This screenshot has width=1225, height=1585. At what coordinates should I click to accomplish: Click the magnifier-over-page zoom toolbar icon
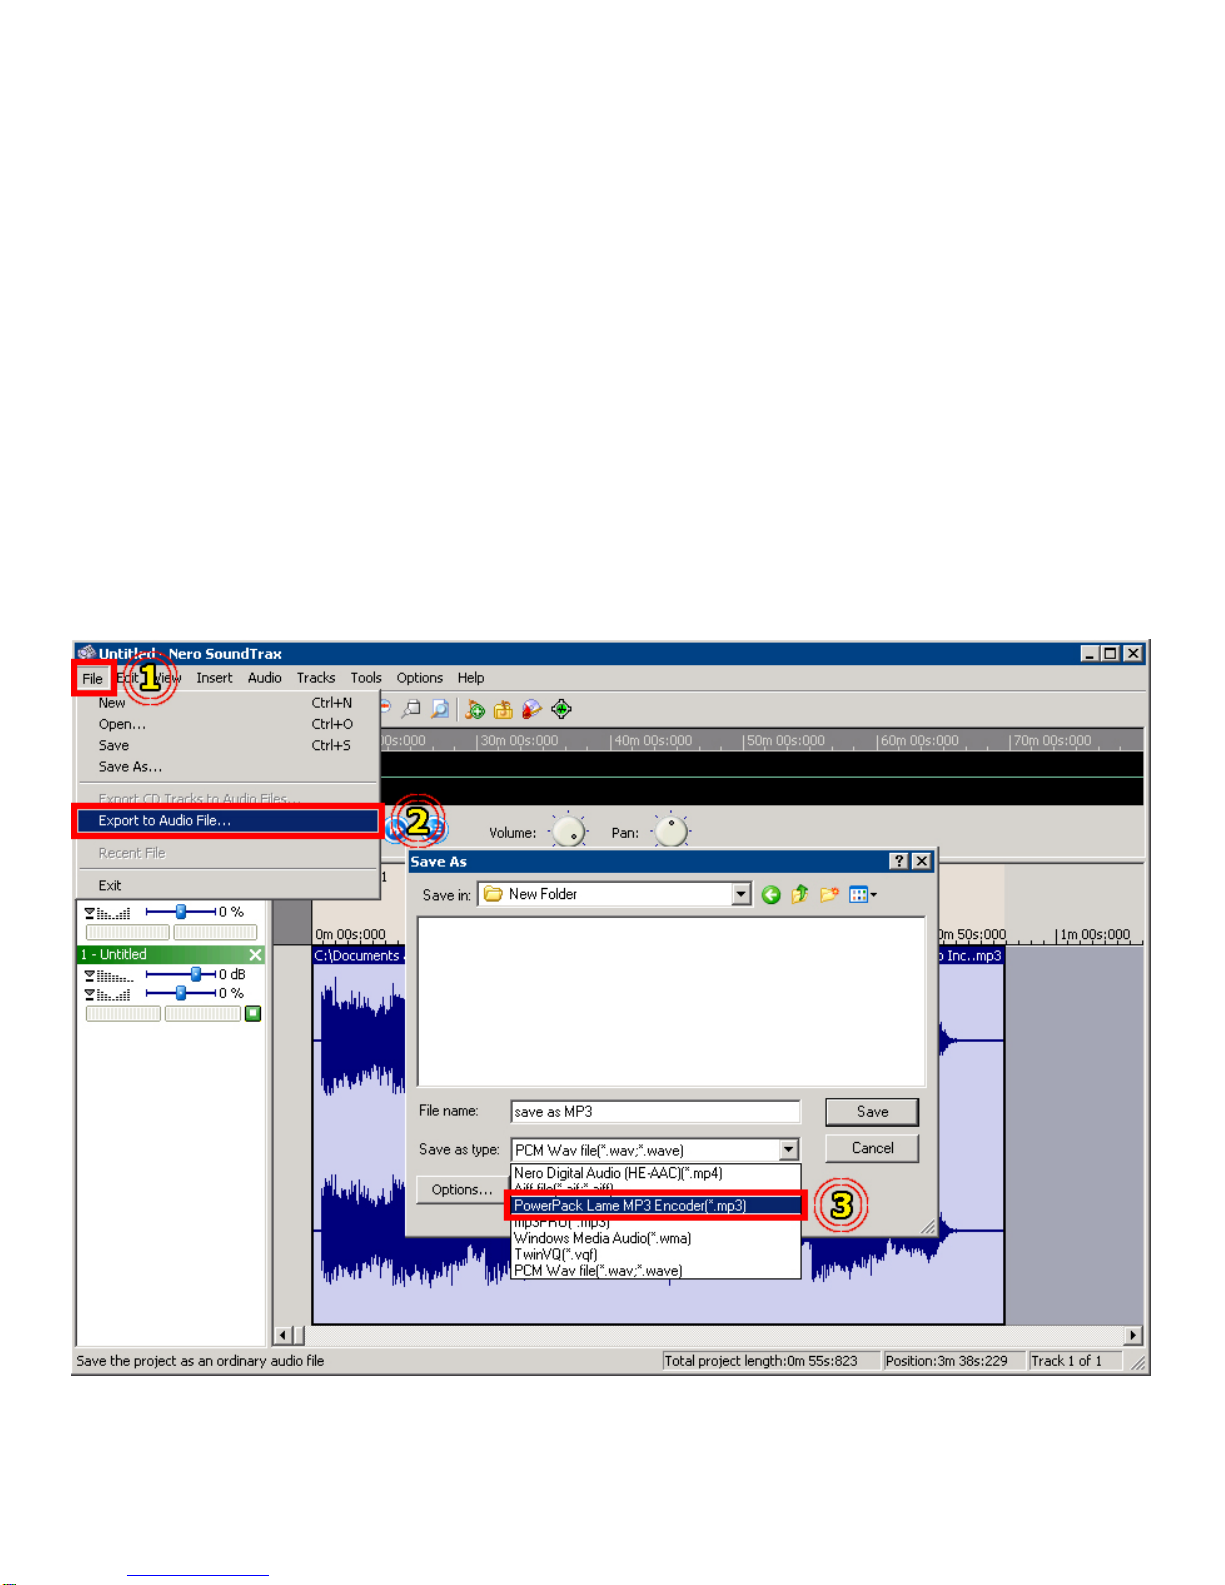point(440,709)
